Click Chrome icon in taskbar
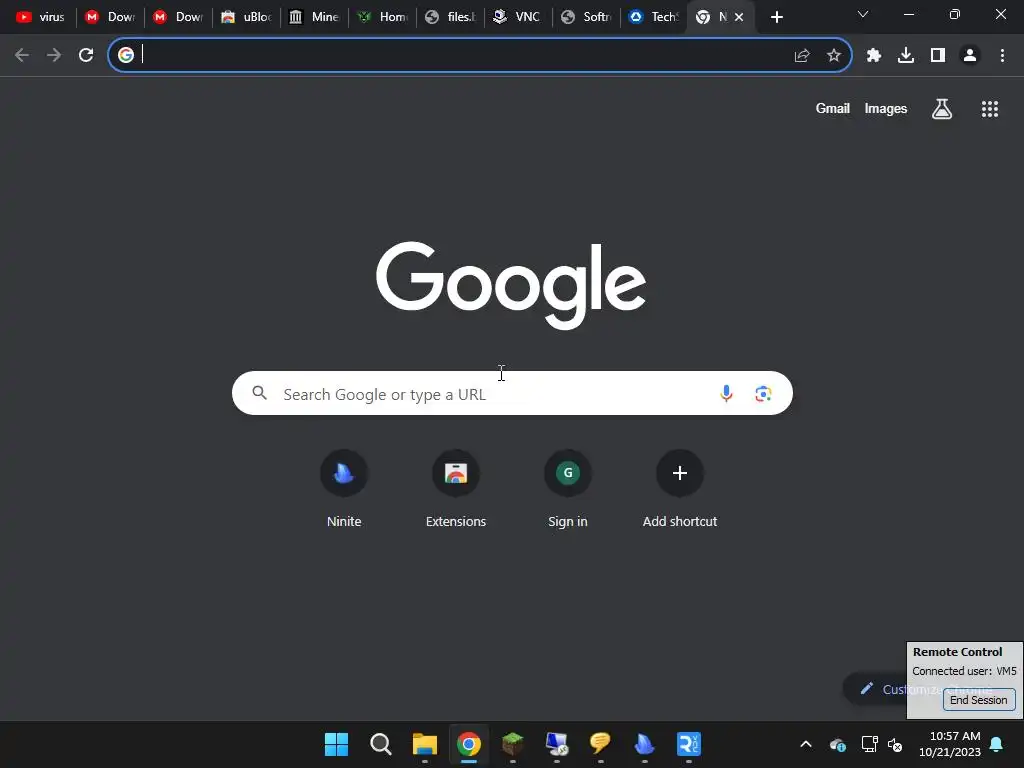 pos(469,744)
